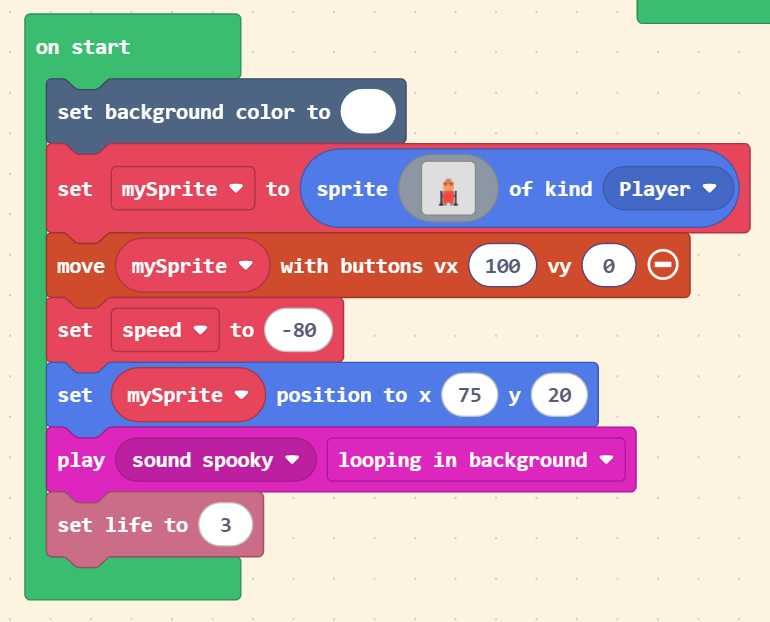Screen dimensions: 770x622
Task: Click the minus icon on the move block
Action: click(663, 265)
